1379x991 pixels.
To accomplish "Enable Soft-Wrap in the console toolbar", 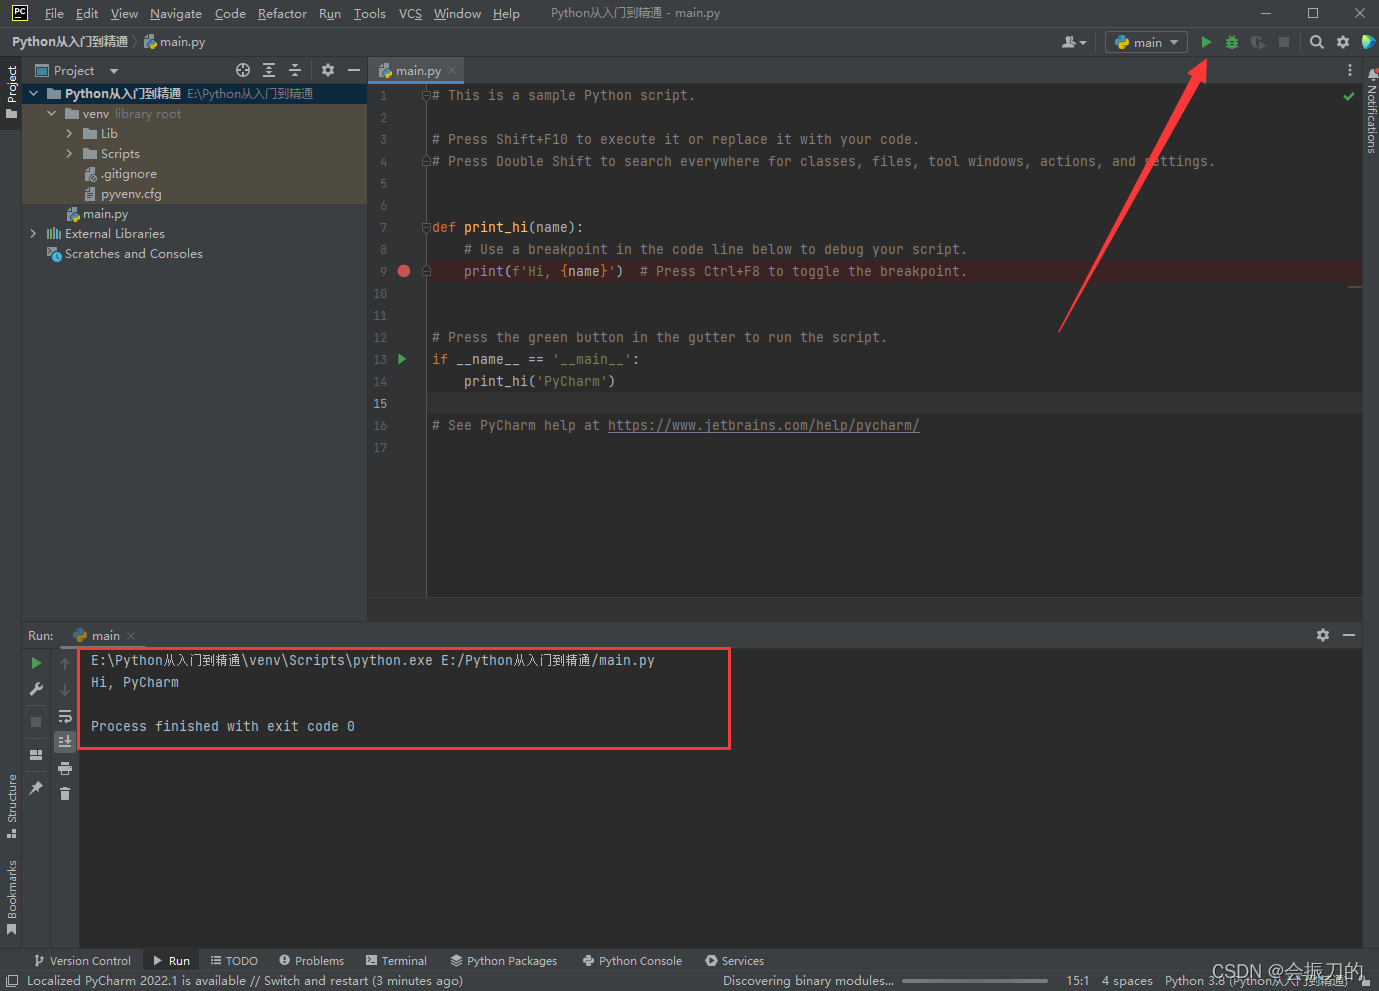I will [x=65, y=716].
